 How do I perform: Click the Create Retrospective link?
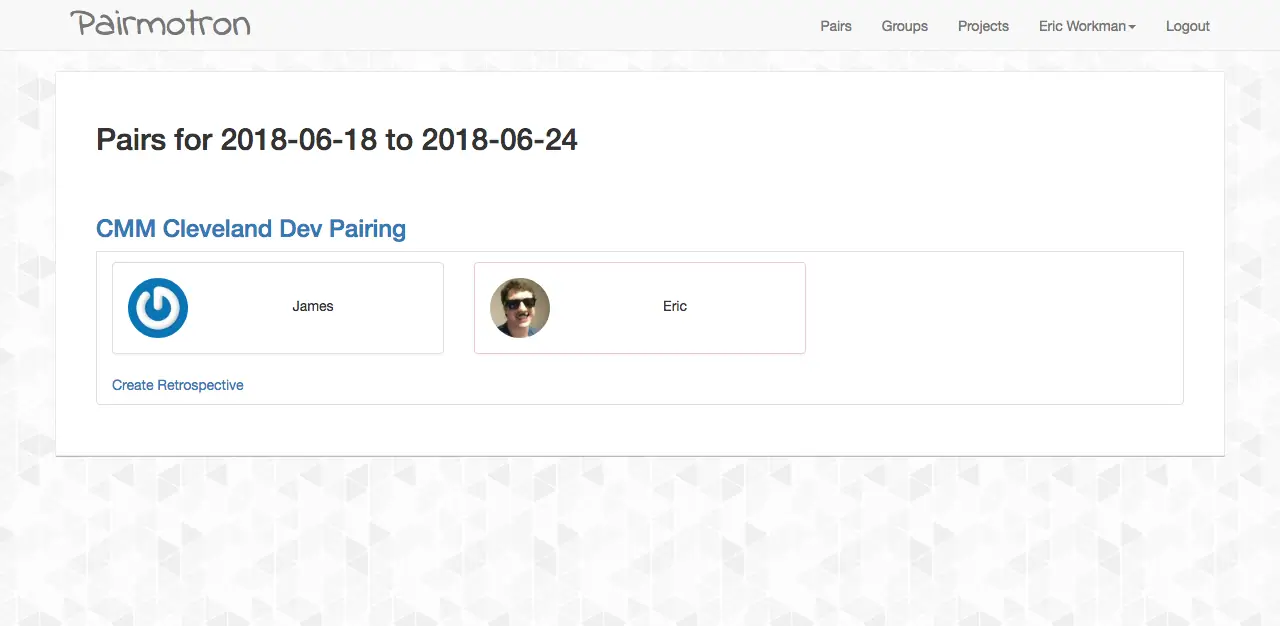coord(177,385)
